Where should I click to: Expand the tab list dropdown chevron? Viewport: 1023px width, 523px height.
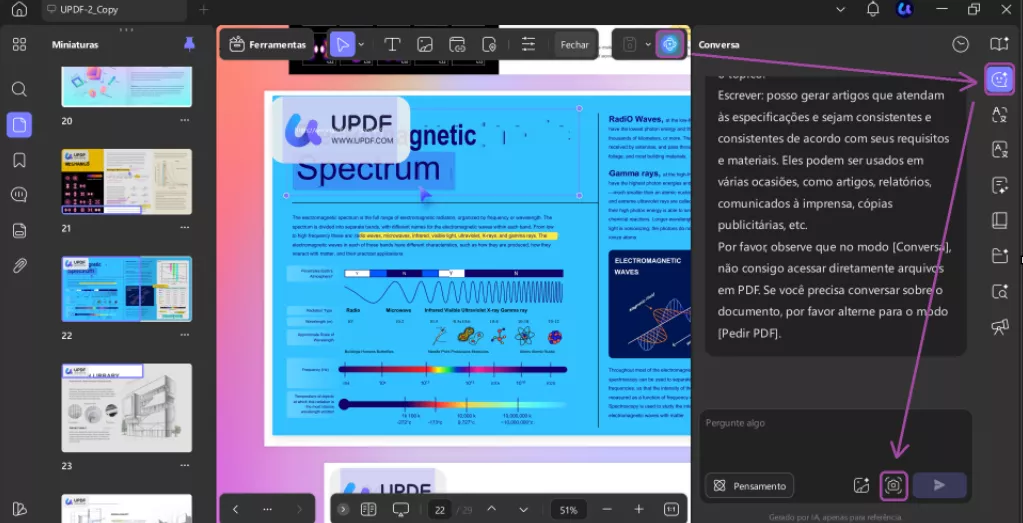[840, 9]
